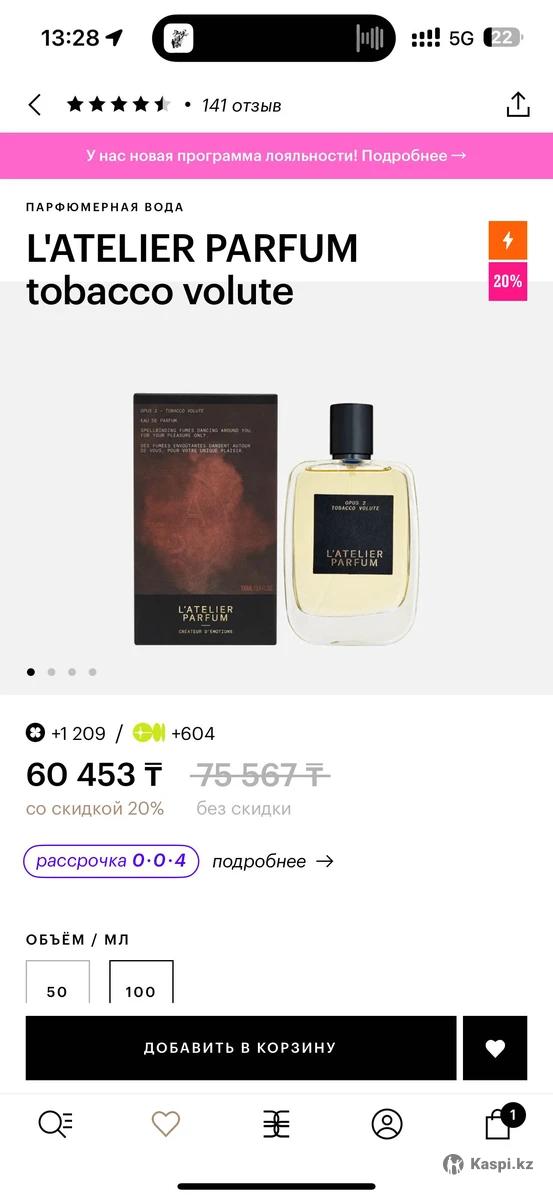Jump to second image carousel dot
The image size is (553, 1200).
tap(51, 672)
